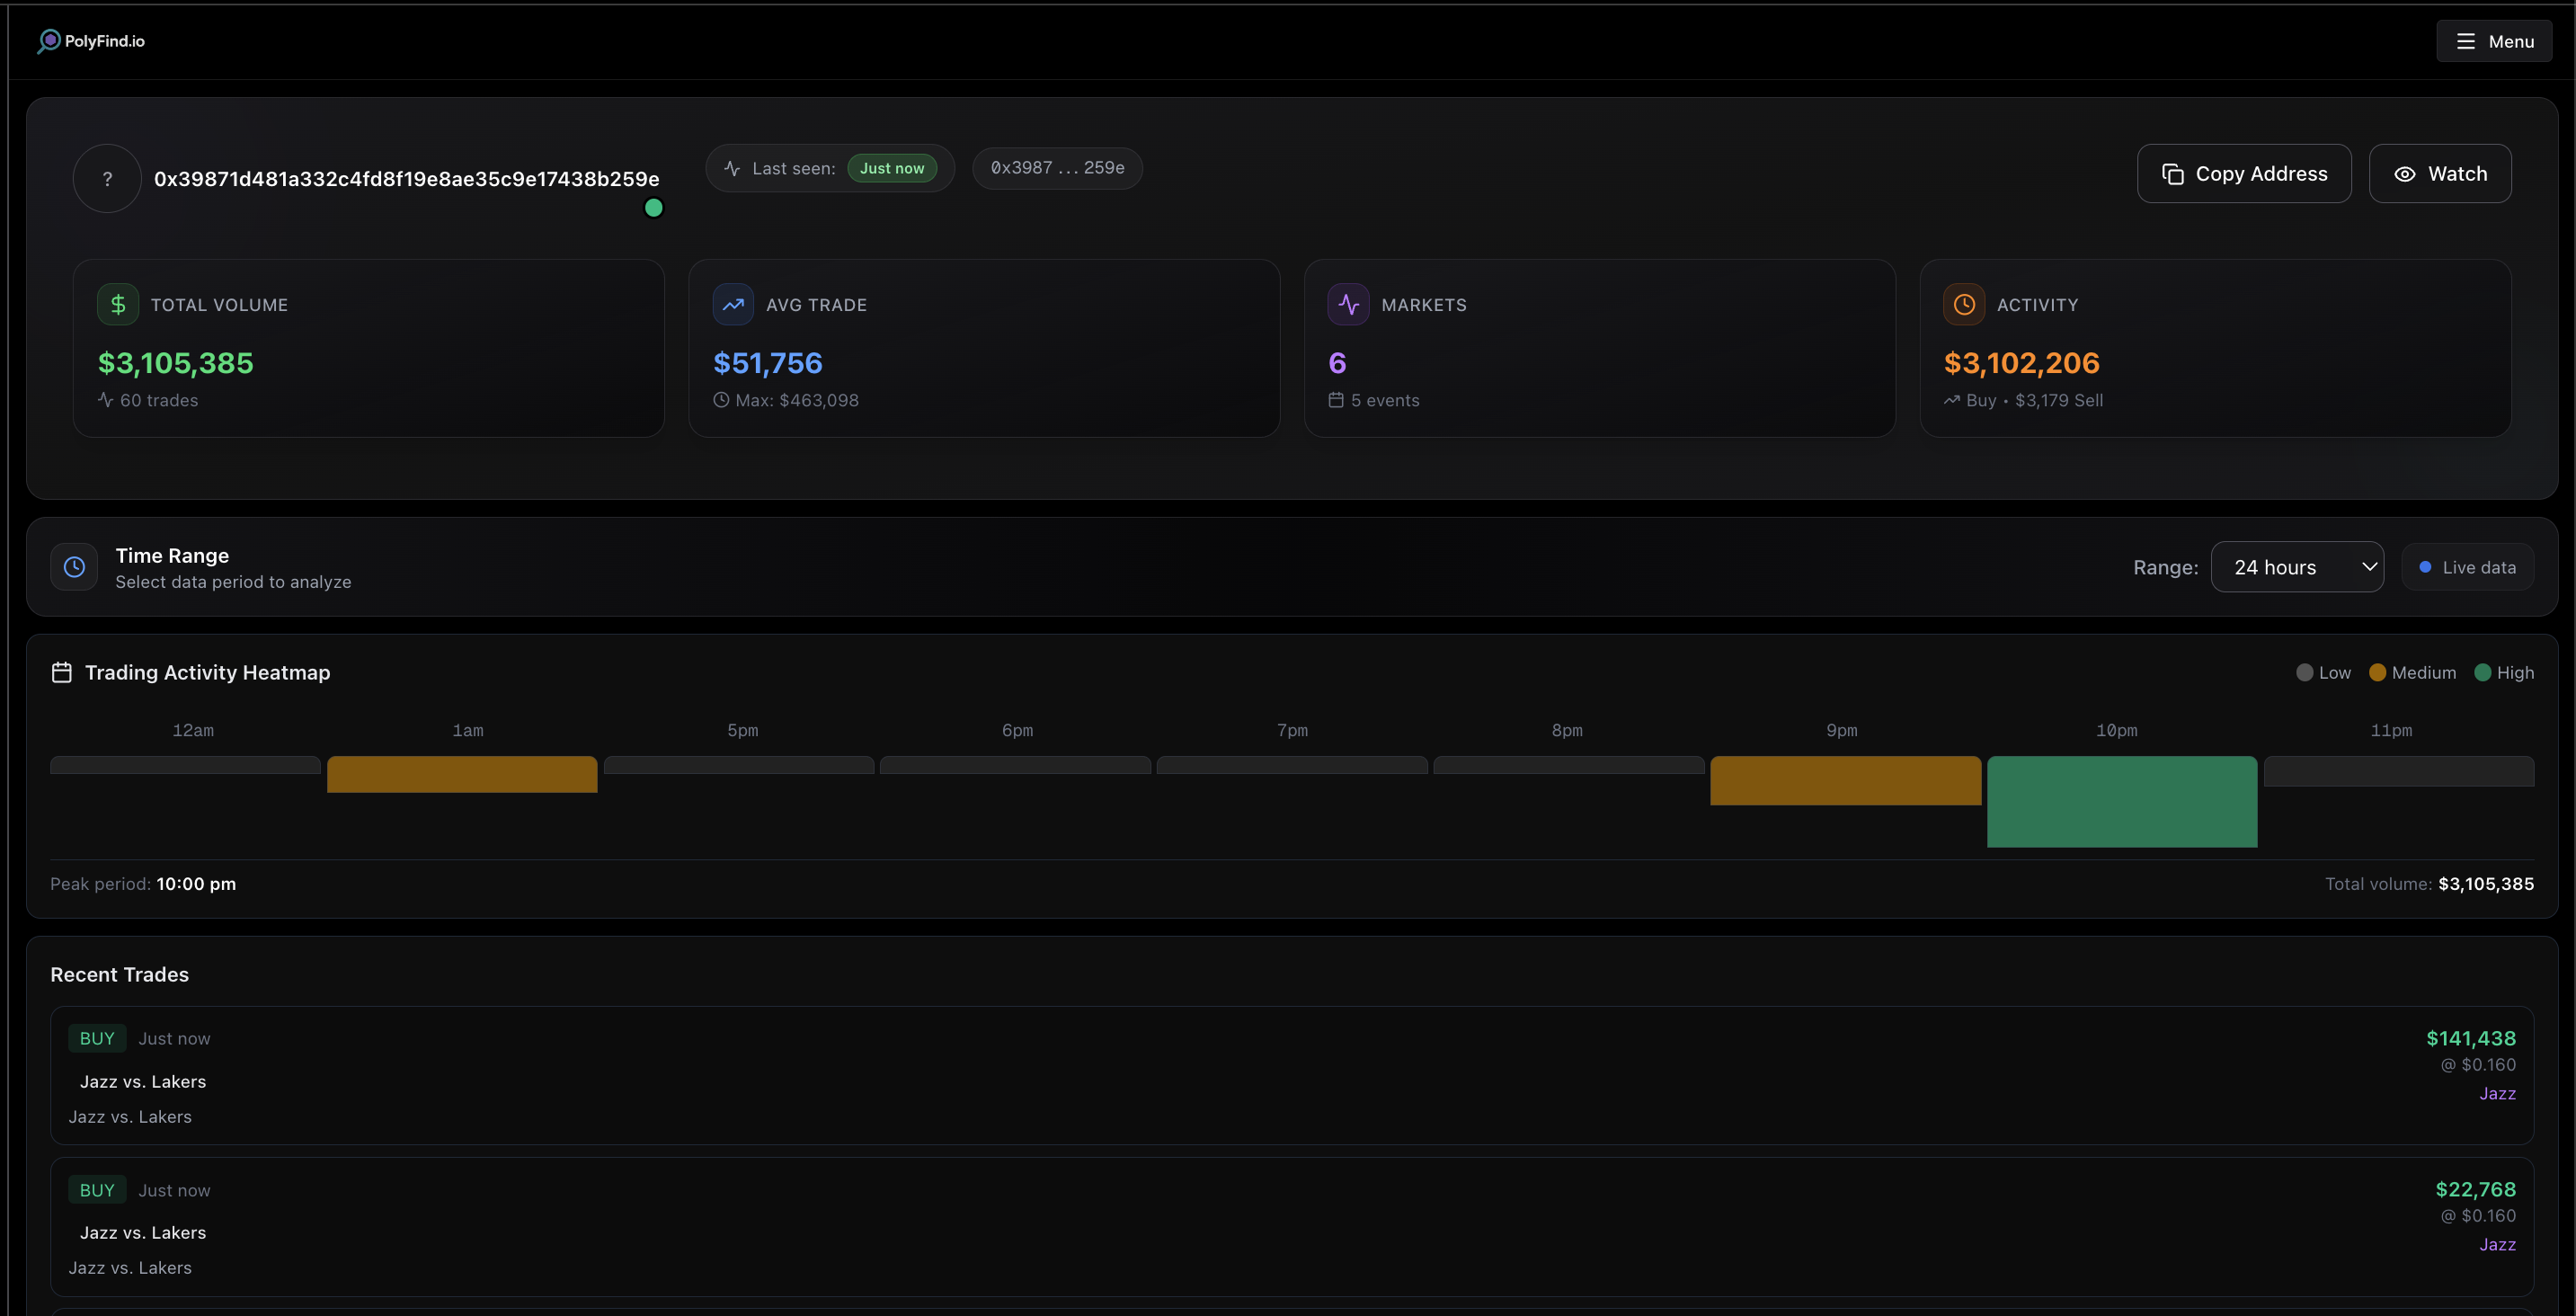Click the dollar icon on Total Volume card

118,304
